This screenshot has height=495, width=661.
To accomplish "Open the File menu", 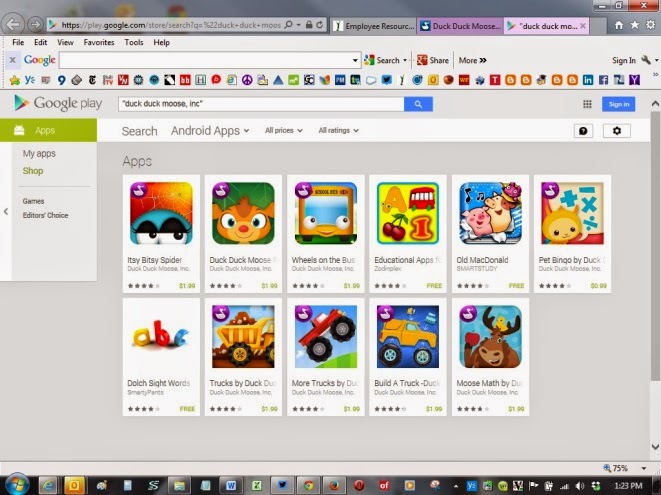I will pyautogui.click(x=18, y=42).
